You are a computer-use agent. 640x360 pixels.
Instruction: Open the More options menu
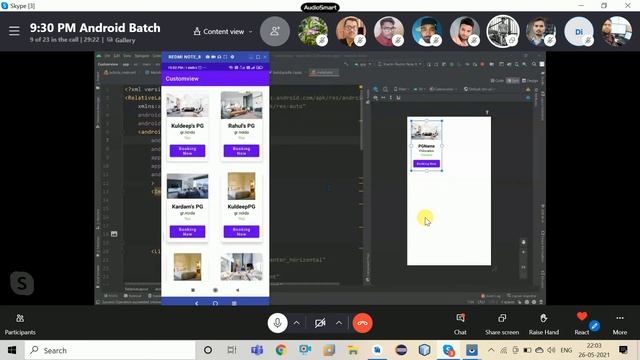click(620, 324)
